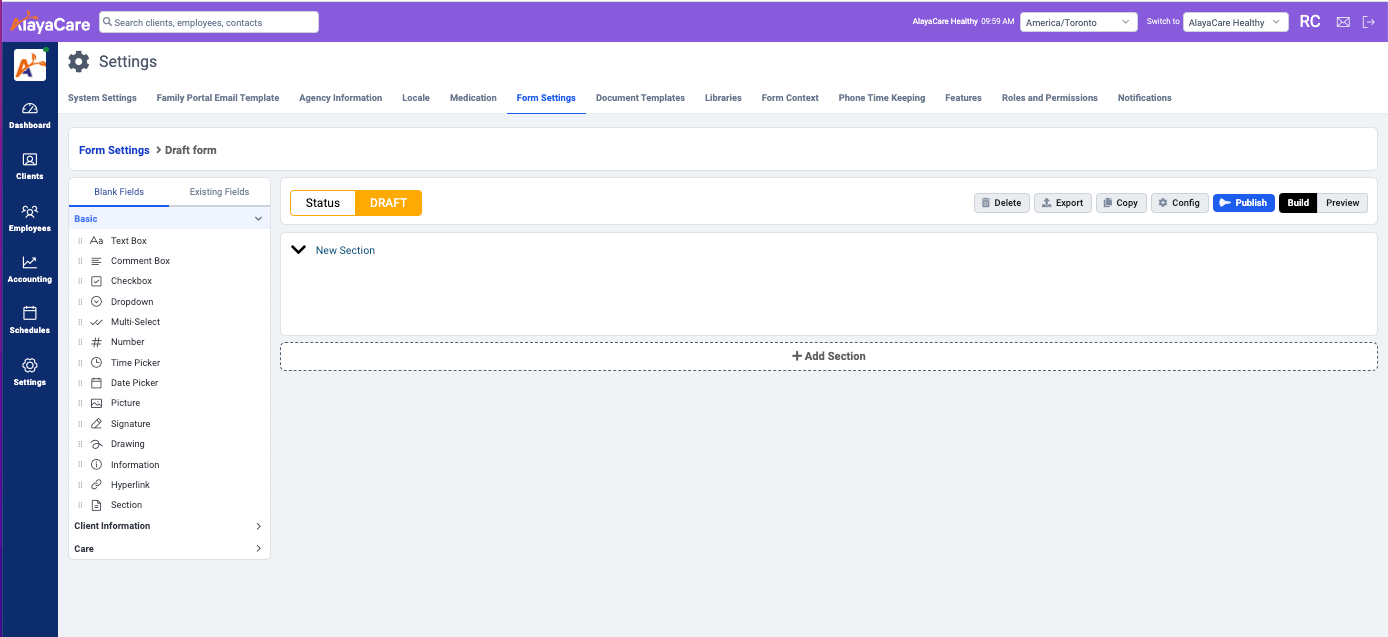Click the logout icon in the header
The height and width of the screenshot is (637, 1388).
1369,22
